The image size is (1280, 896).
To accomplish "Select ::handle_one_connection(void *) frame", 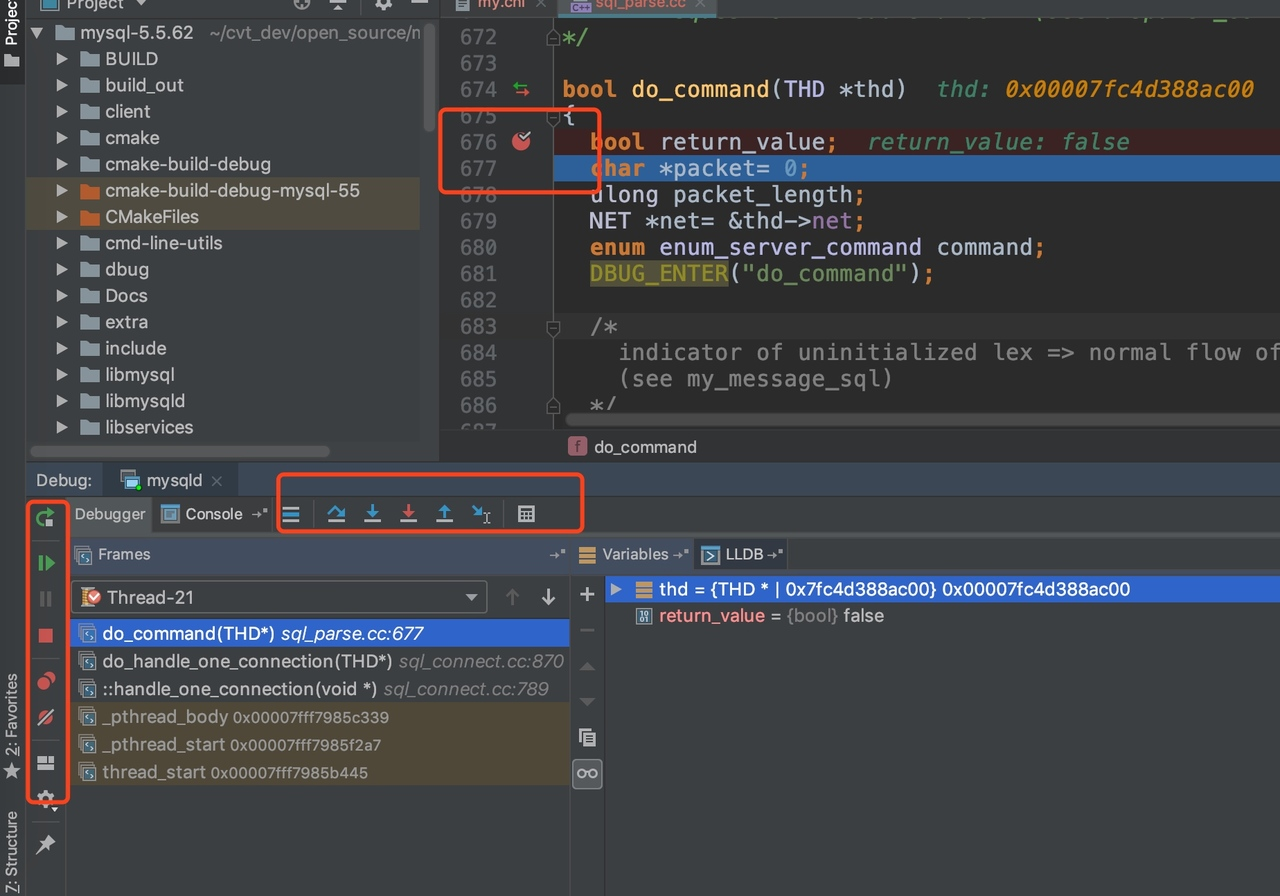I will [x=320, y=689].
